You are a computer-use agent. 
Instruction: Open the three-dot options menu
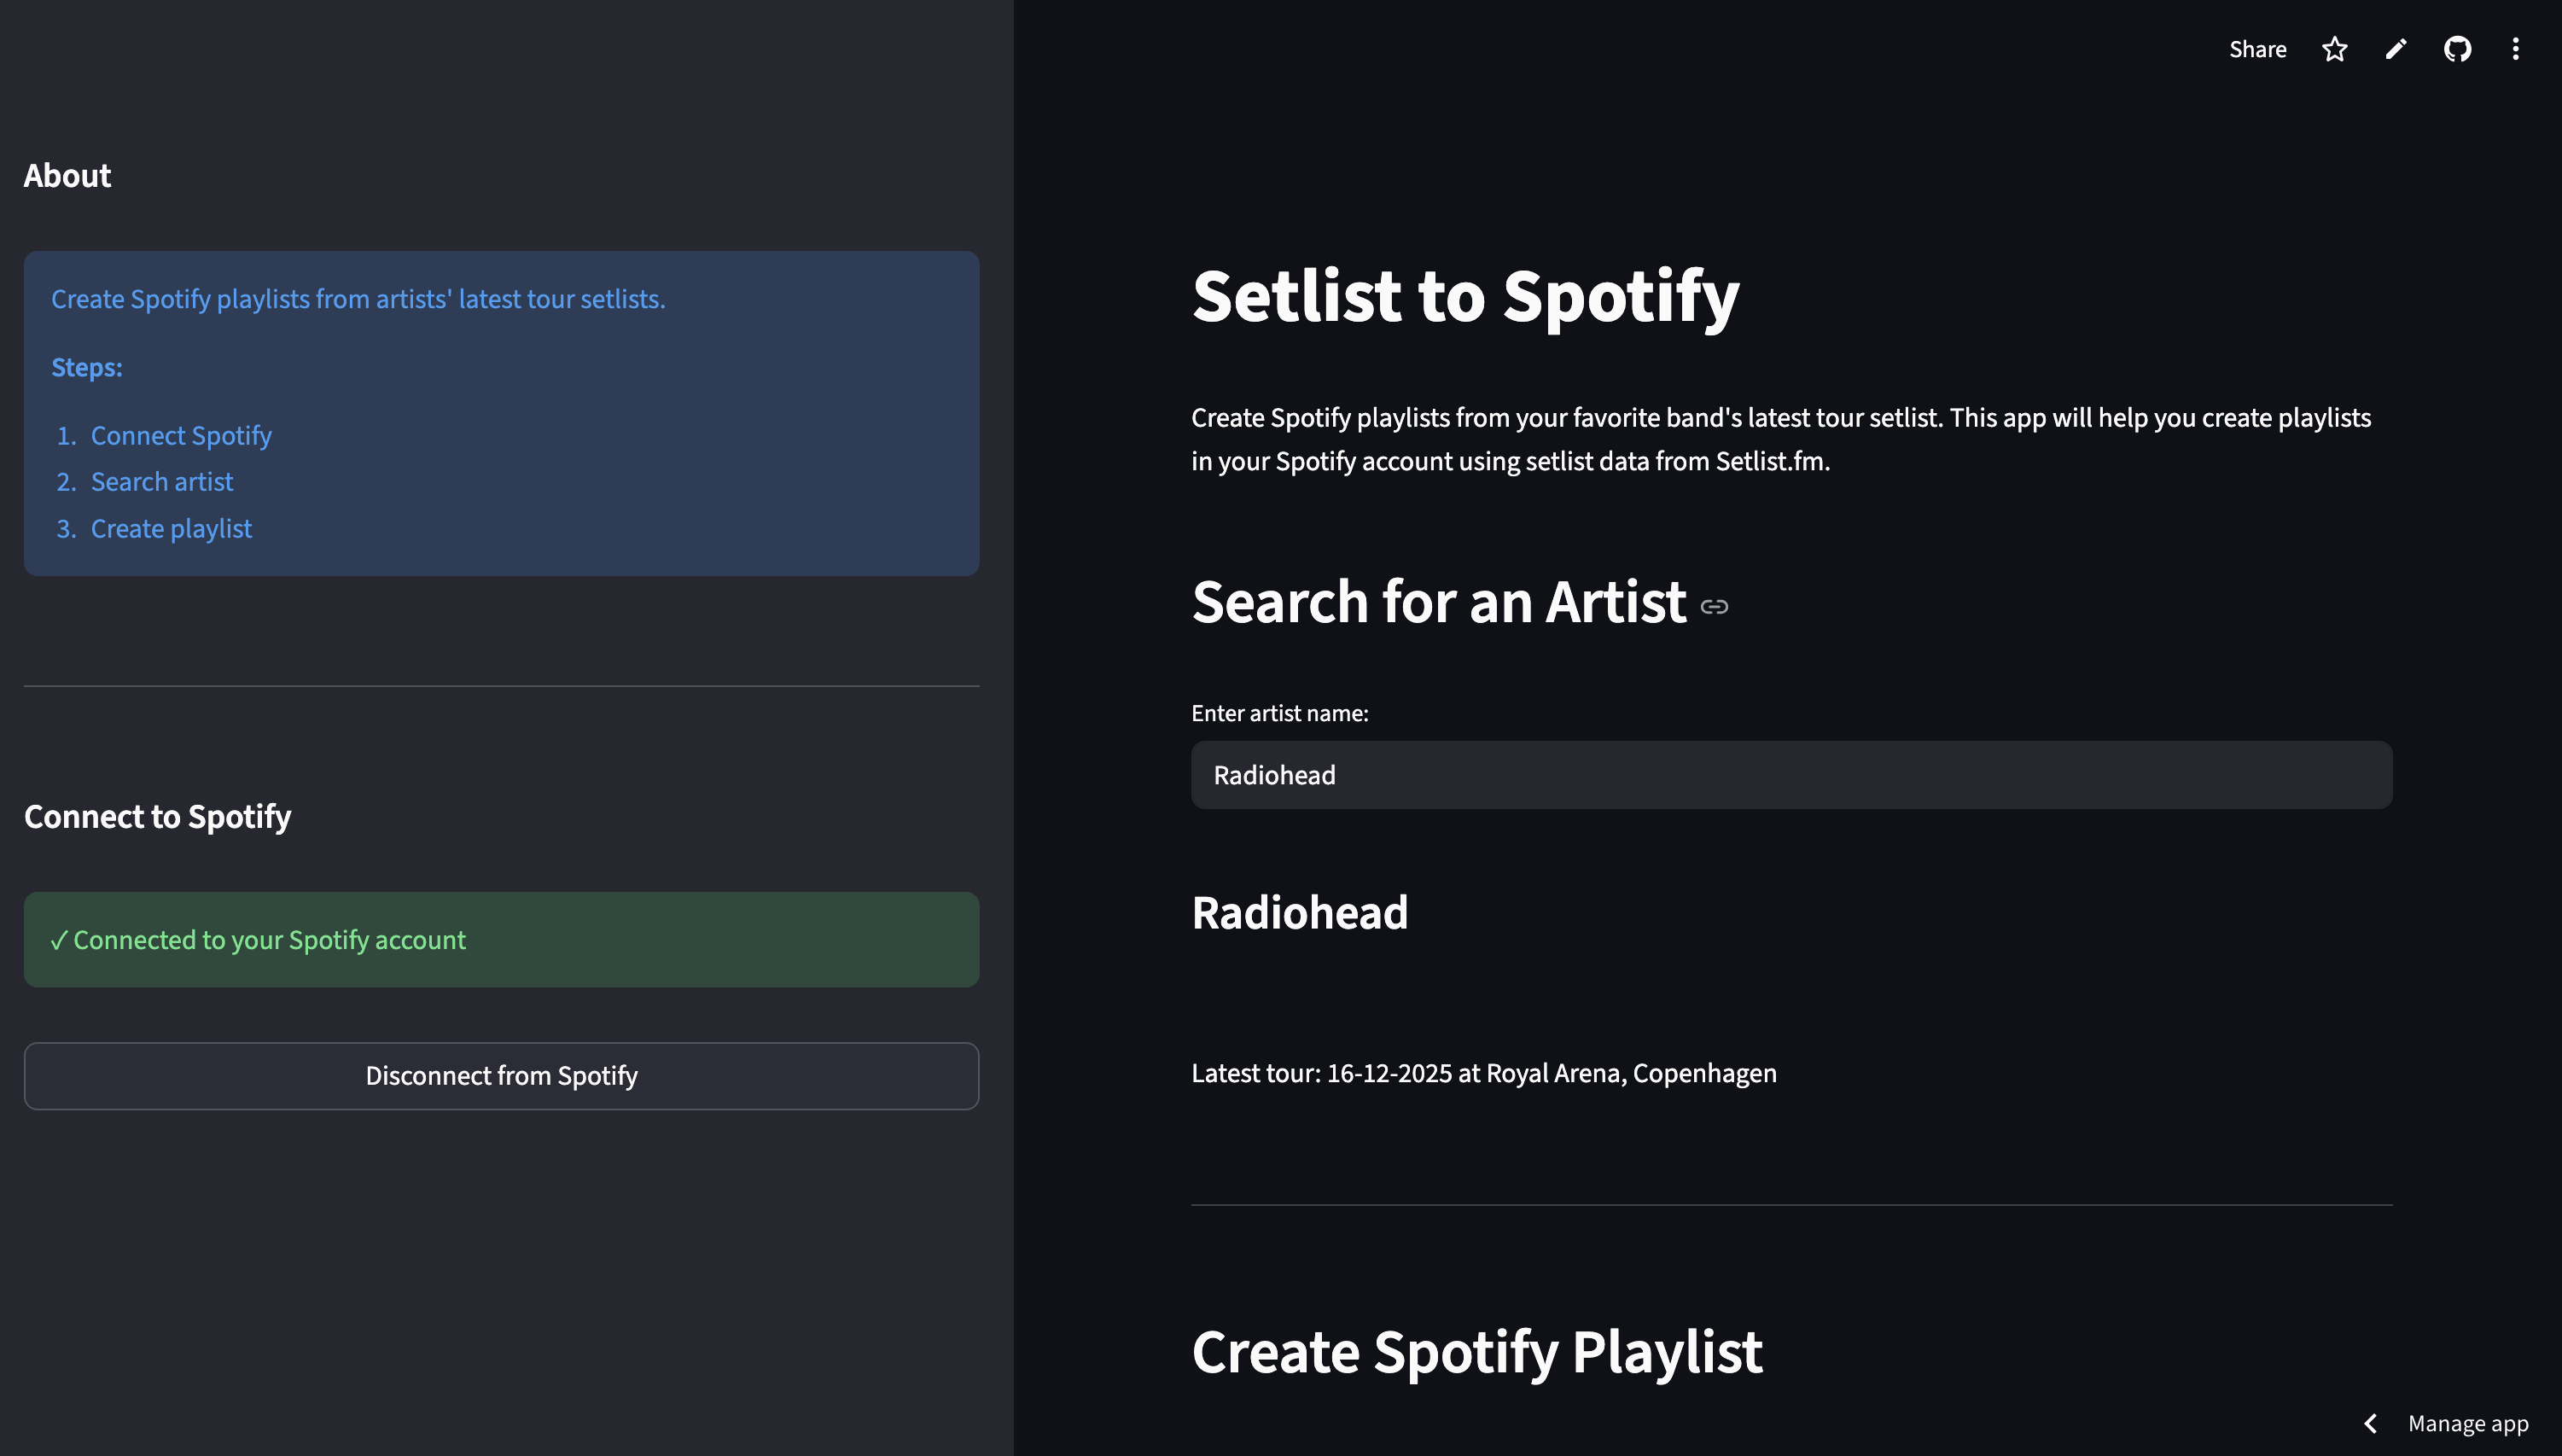click(2515, 49)
